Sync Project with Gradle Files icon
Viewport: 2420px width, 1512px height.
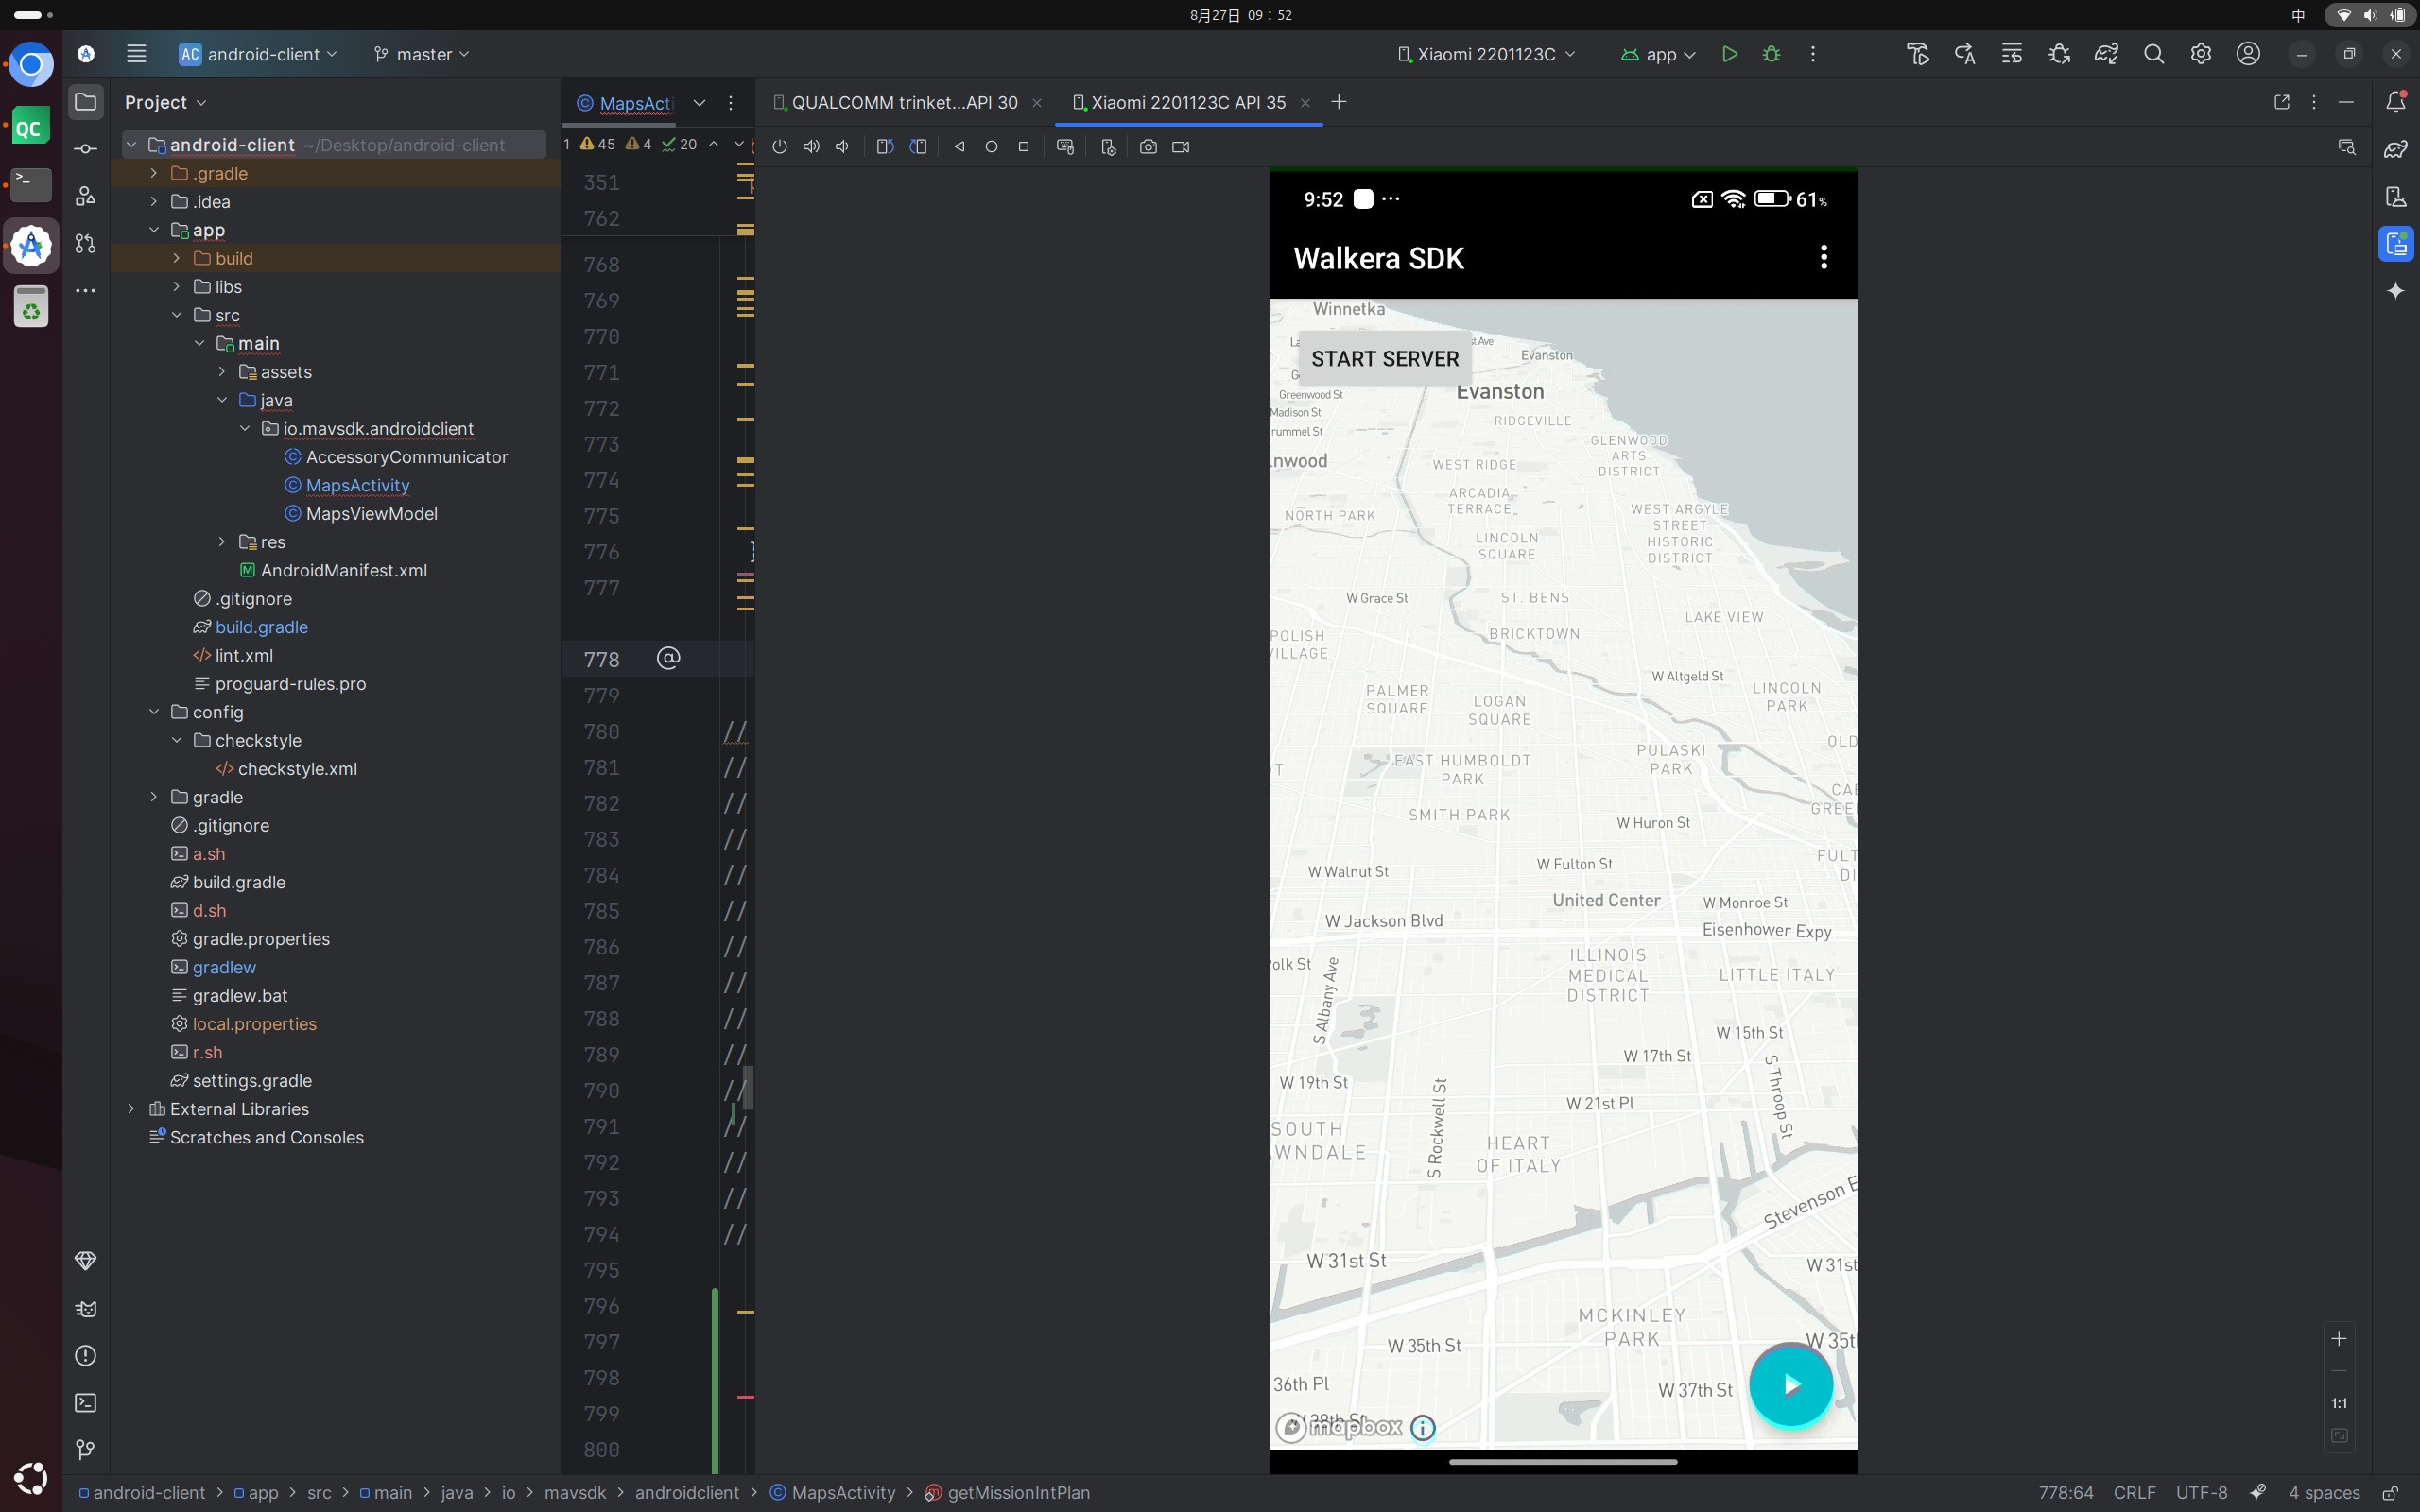tap(2106, 54)
